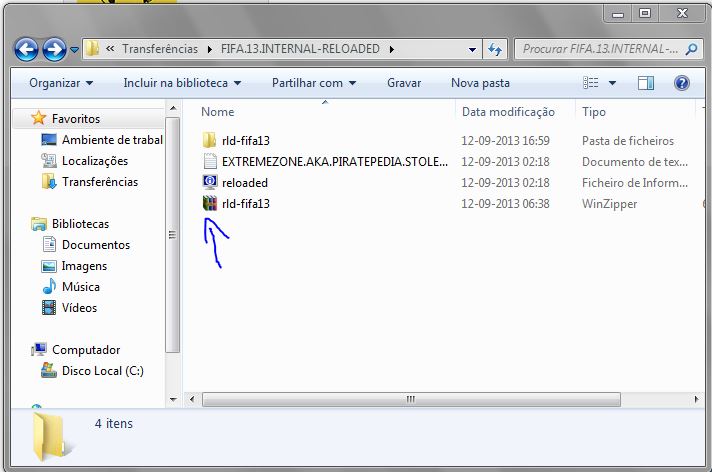This screenshot has width=712, height=472.
Task: Sort files by the Nome column header
Action: [218, 112]
